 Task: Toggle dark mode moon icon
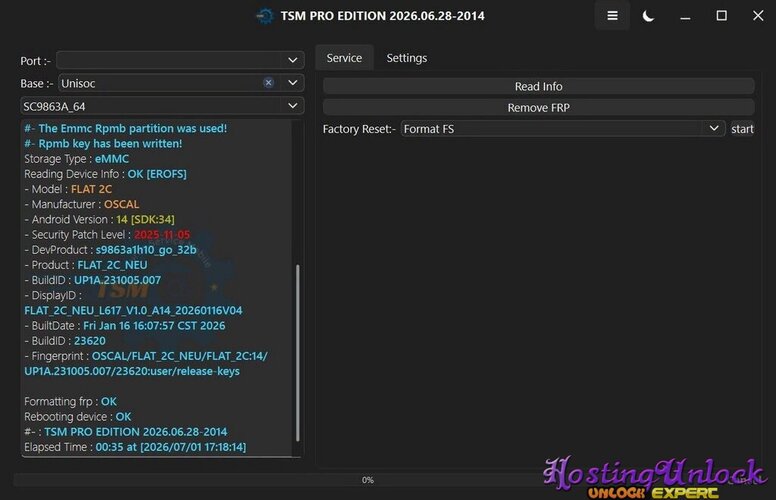648,16
